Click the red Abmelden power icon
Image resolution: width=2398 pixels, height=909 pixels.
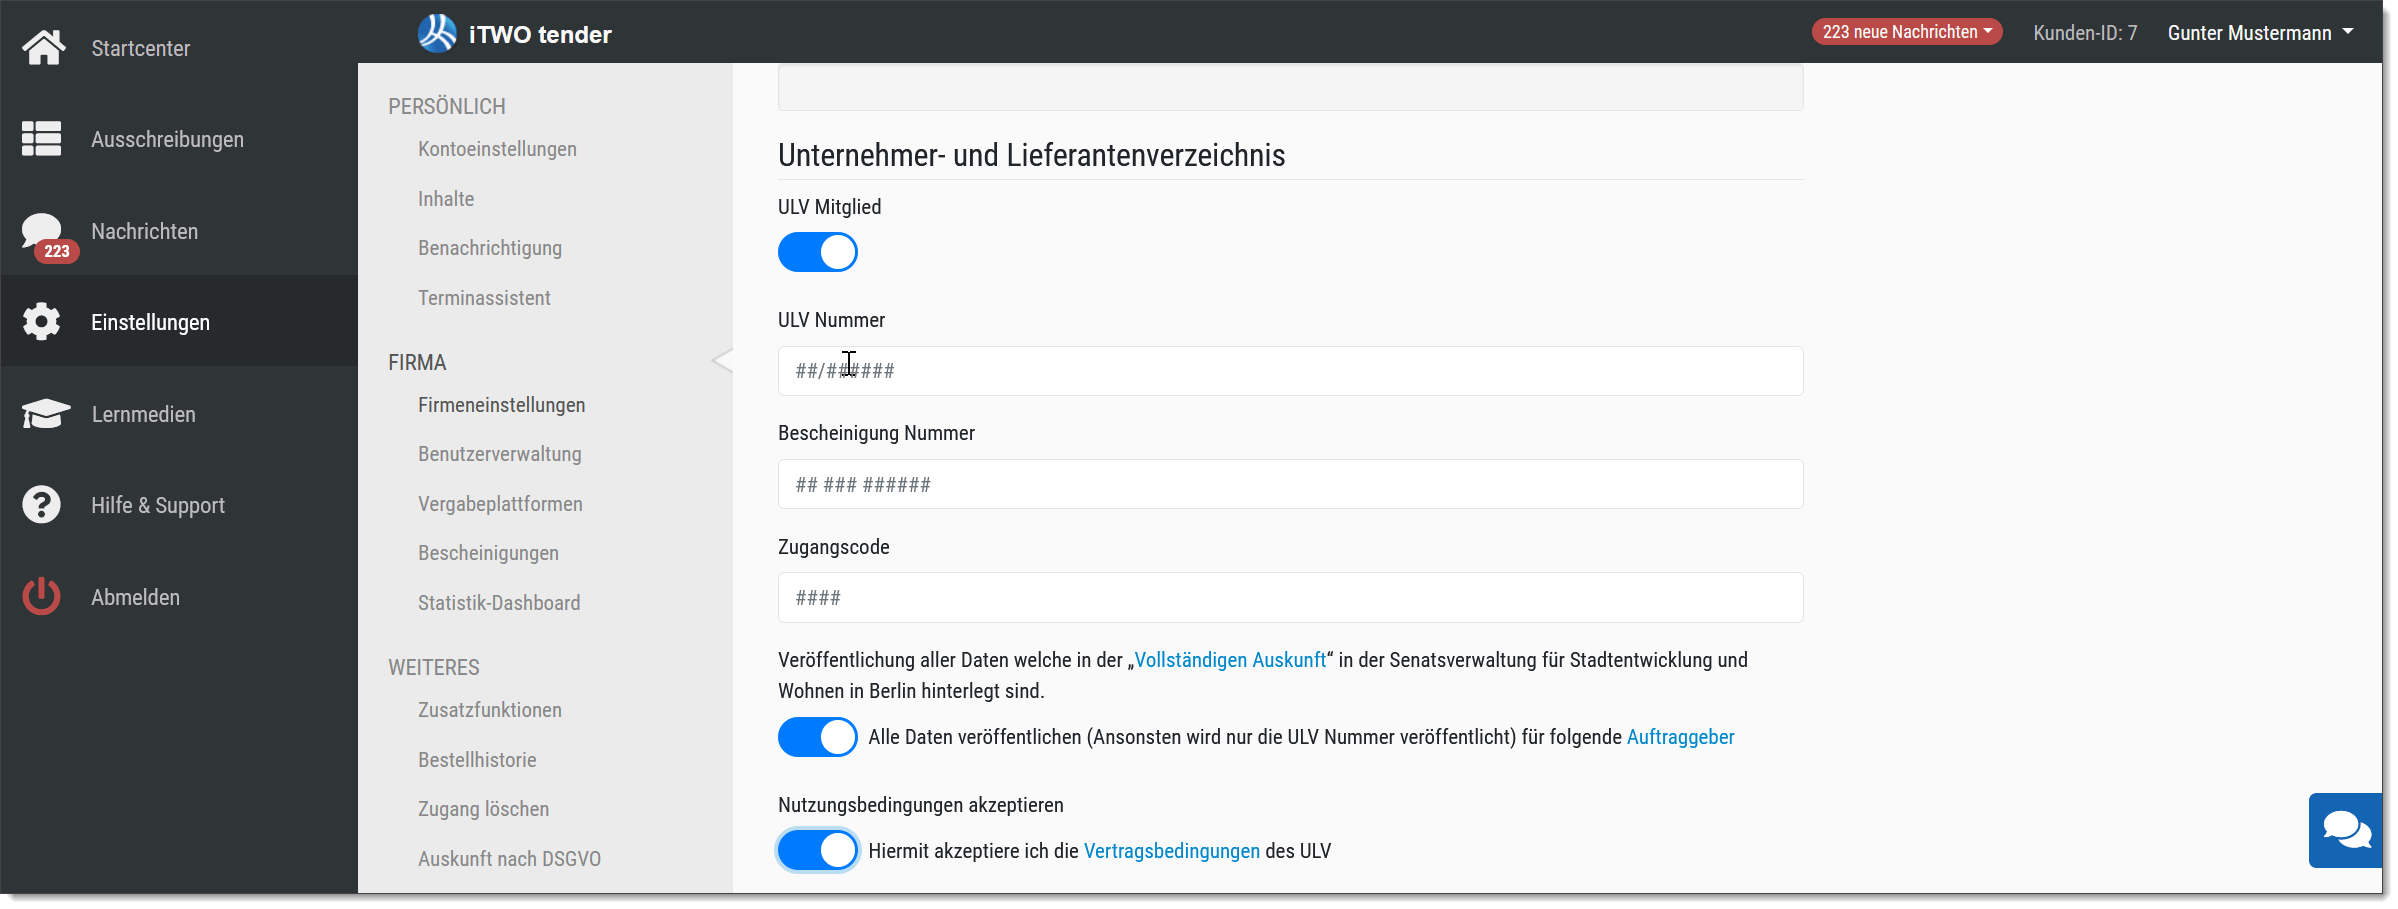tap(41, 596)
